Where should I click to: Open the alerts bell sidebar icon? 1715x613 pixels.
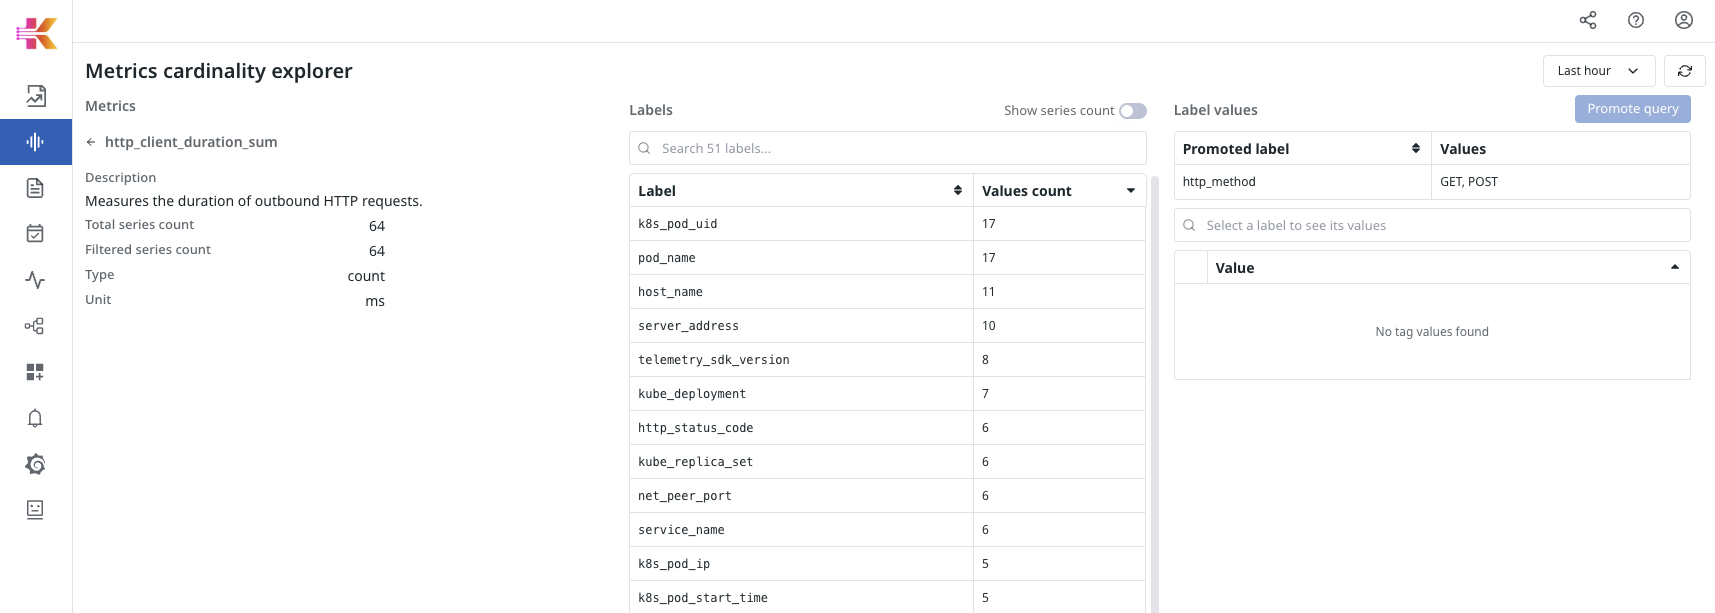(35, 418)
